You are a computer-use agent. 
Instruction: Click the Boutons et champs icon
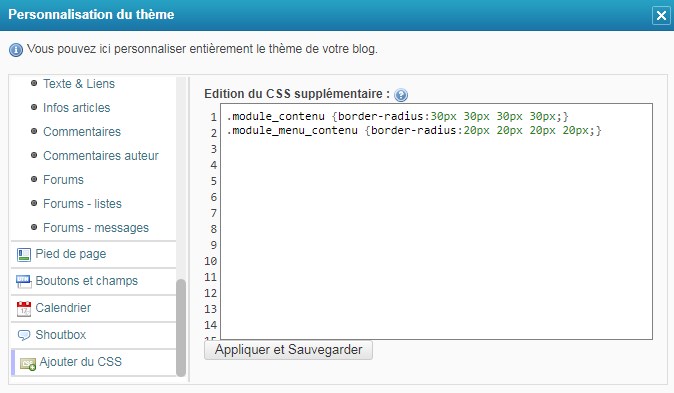pyautogui.click(x=24, y=282)
